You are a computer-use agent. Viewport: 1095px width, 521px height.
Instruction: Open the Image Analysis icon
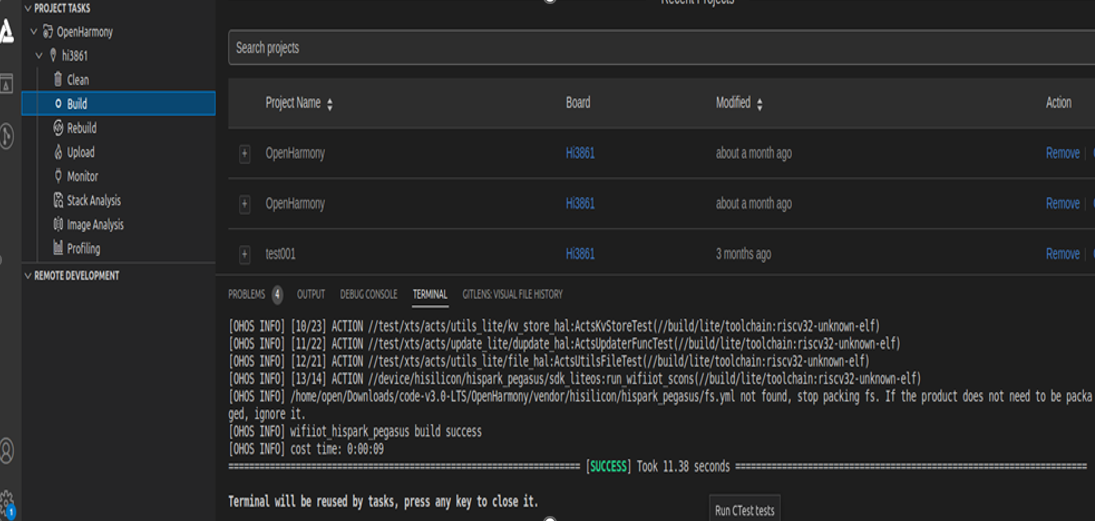coord(59,224)
